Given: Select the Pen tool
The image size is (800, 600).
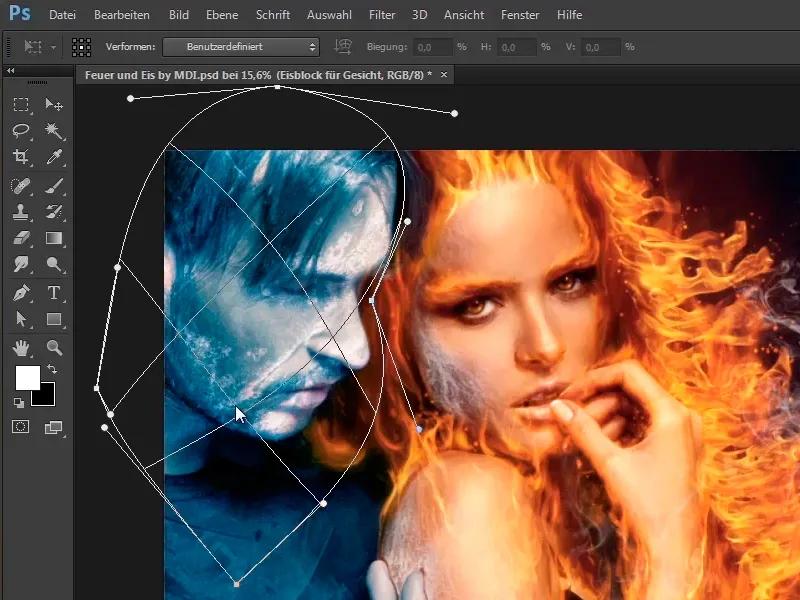Looking at the screenshot, I should (x=21, y=293).
